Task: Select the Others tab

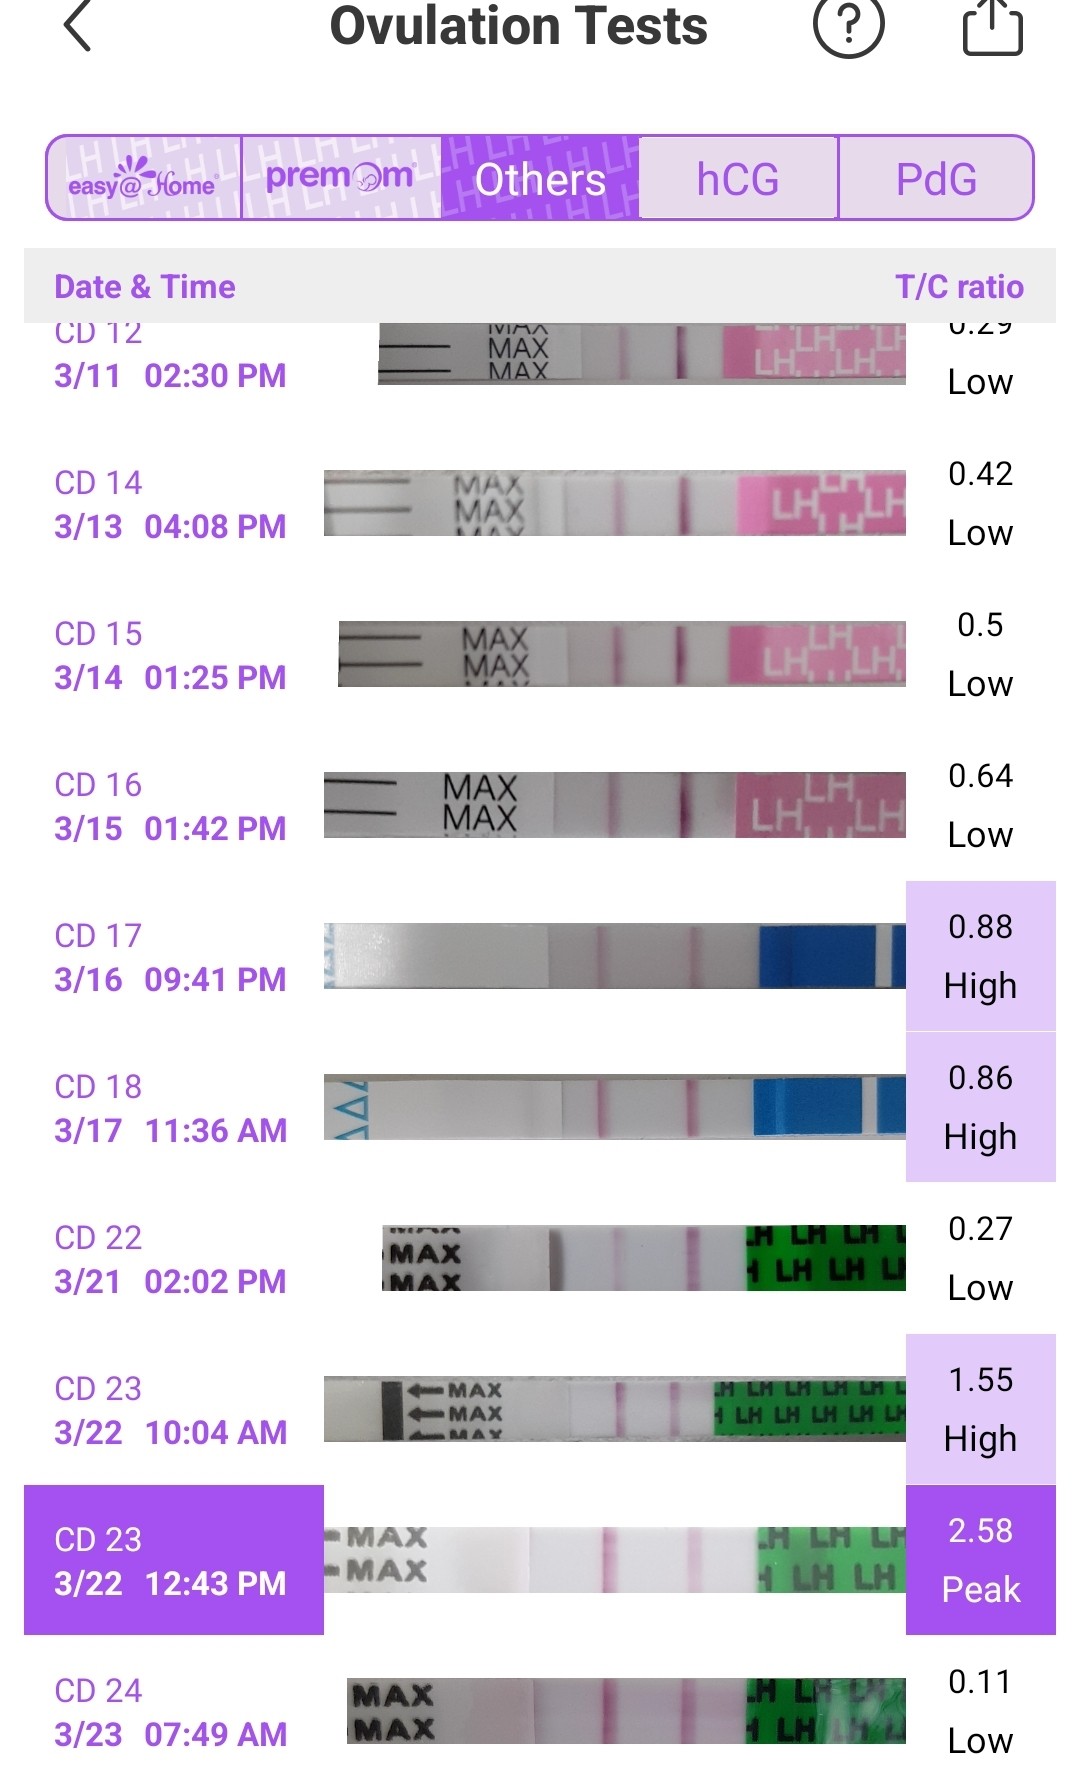Action: tap(540, 178)
